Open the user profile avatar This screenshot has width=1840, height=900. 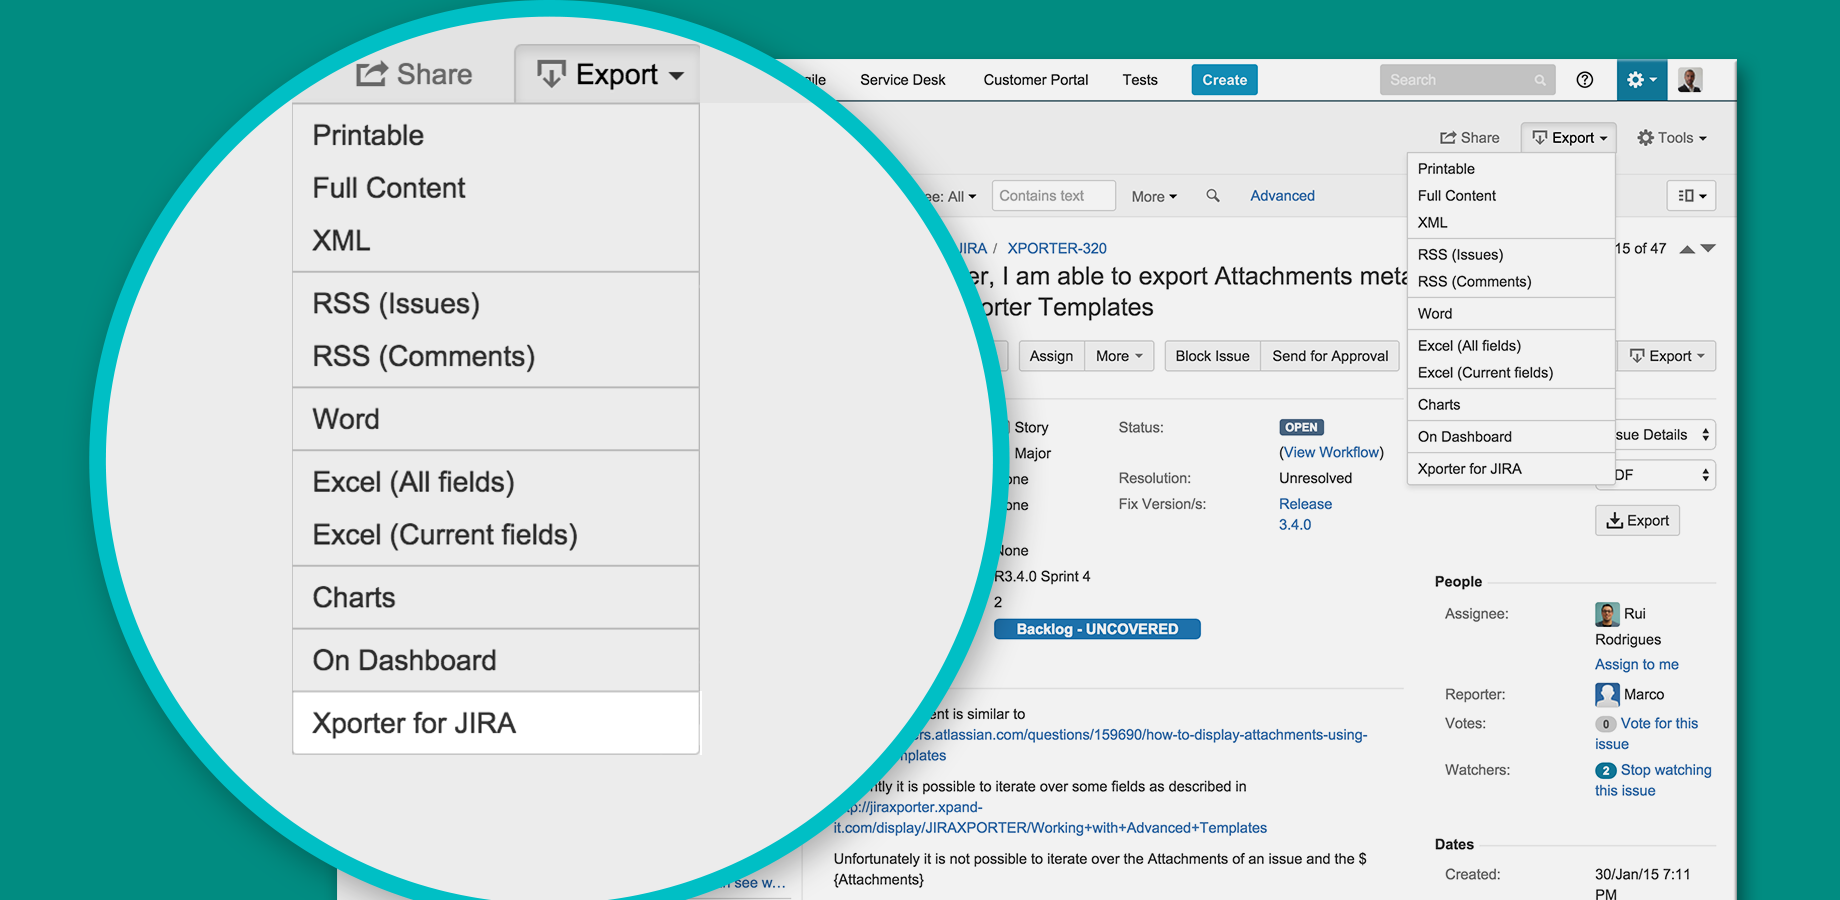(x=1690, y=80)
